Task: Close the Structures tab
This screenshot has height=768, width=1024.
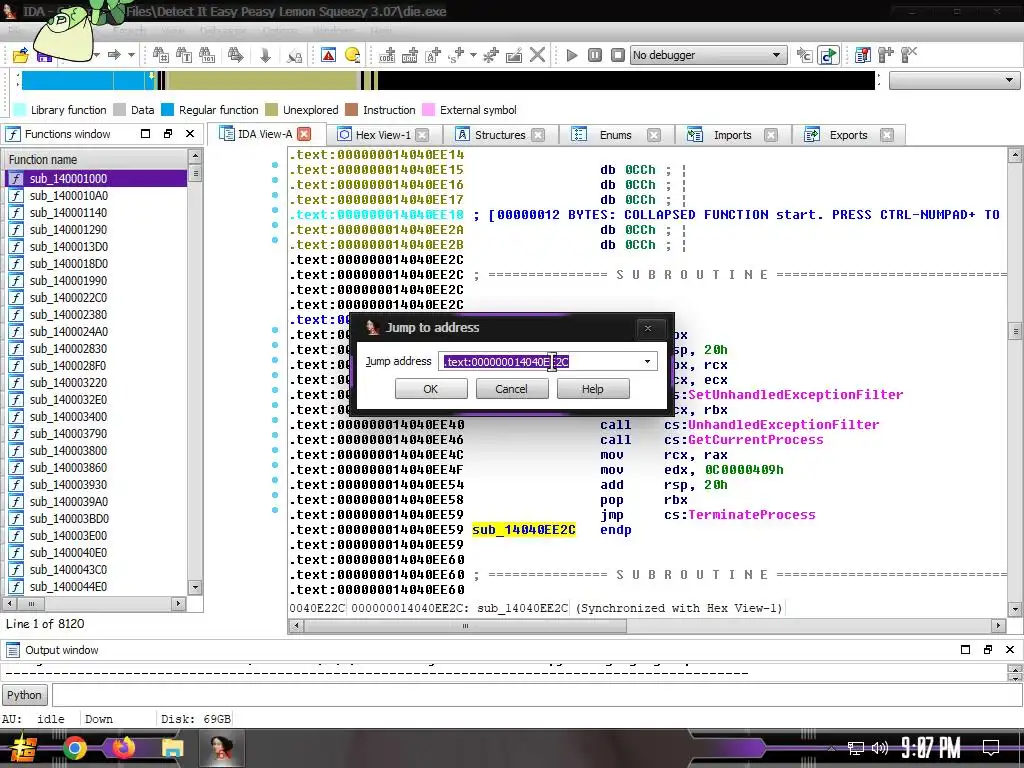Action: [538, 135]
